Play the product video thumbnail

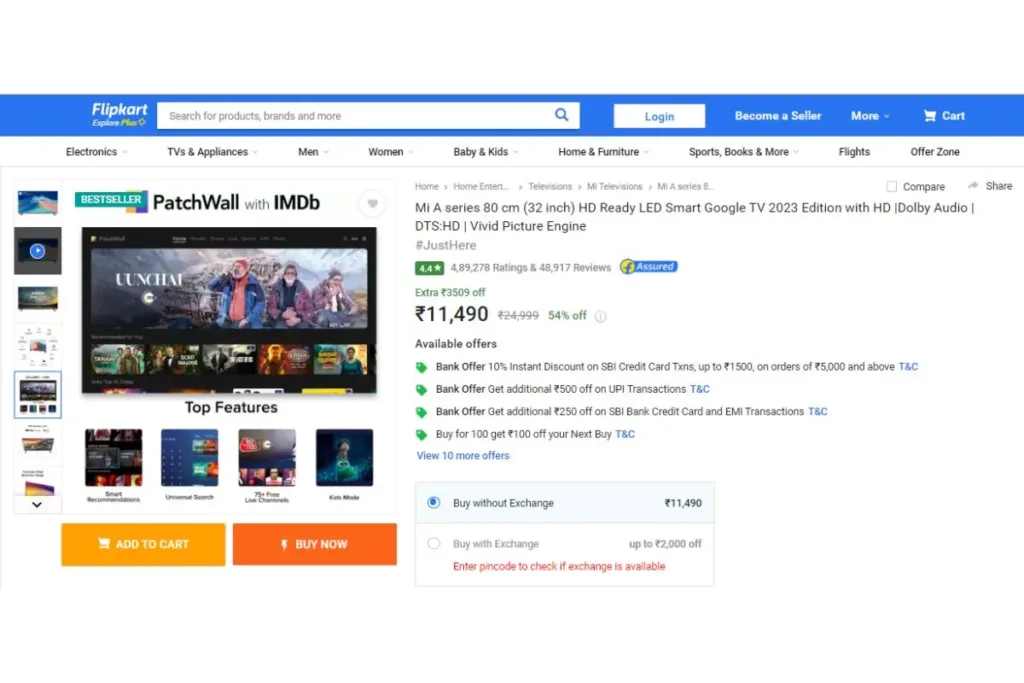pyautogui.click(x=38, y=251)
